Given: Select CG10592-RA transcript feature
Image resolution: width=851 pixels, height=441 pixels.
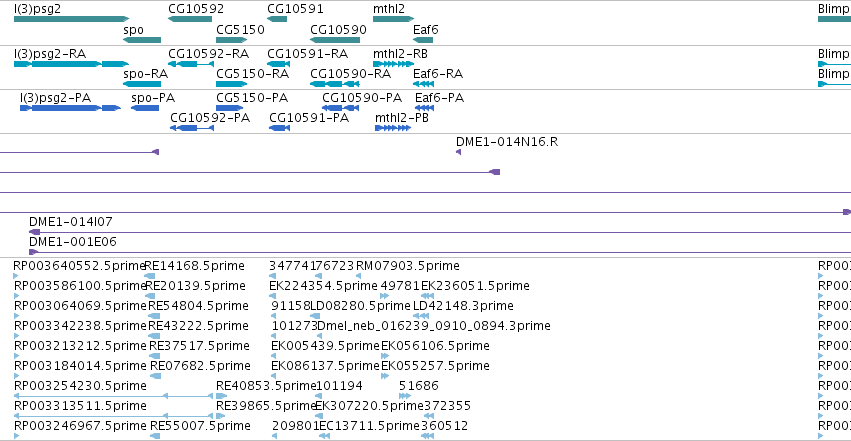Looking at the screenshot, I should point(191,64).
